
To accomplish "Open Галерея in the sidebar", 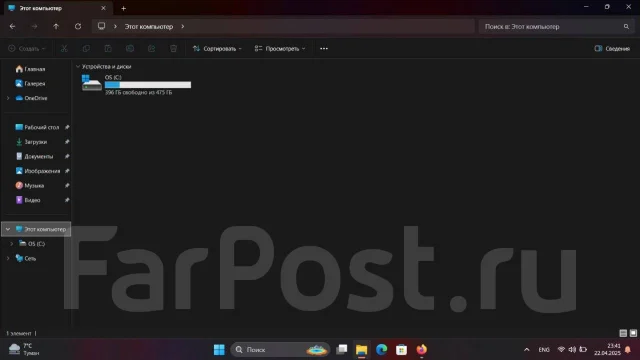I will click(x=31, y=84).
